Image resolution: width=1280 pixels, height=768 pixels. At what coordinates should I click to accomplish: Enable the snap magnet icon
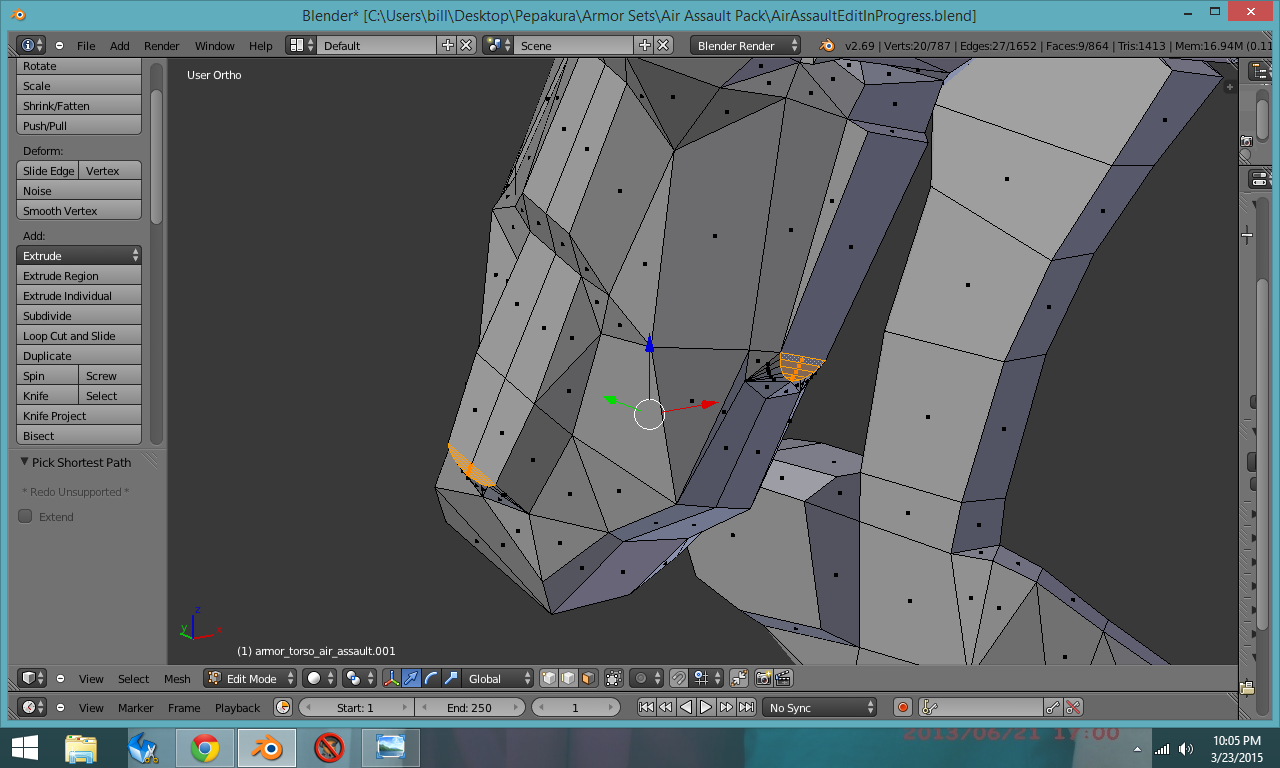tap(679, 678)
